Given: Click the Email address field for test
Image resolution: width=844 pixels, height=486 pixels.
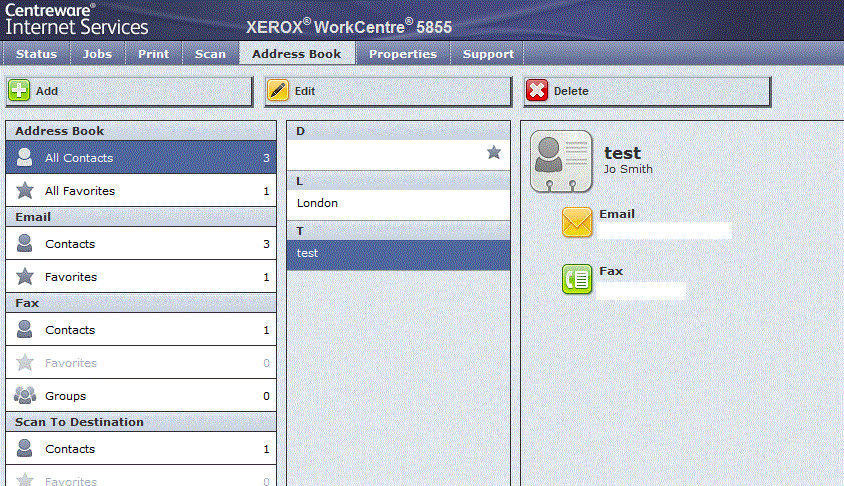Looking at the screenshot, I should tap(664, 231).
